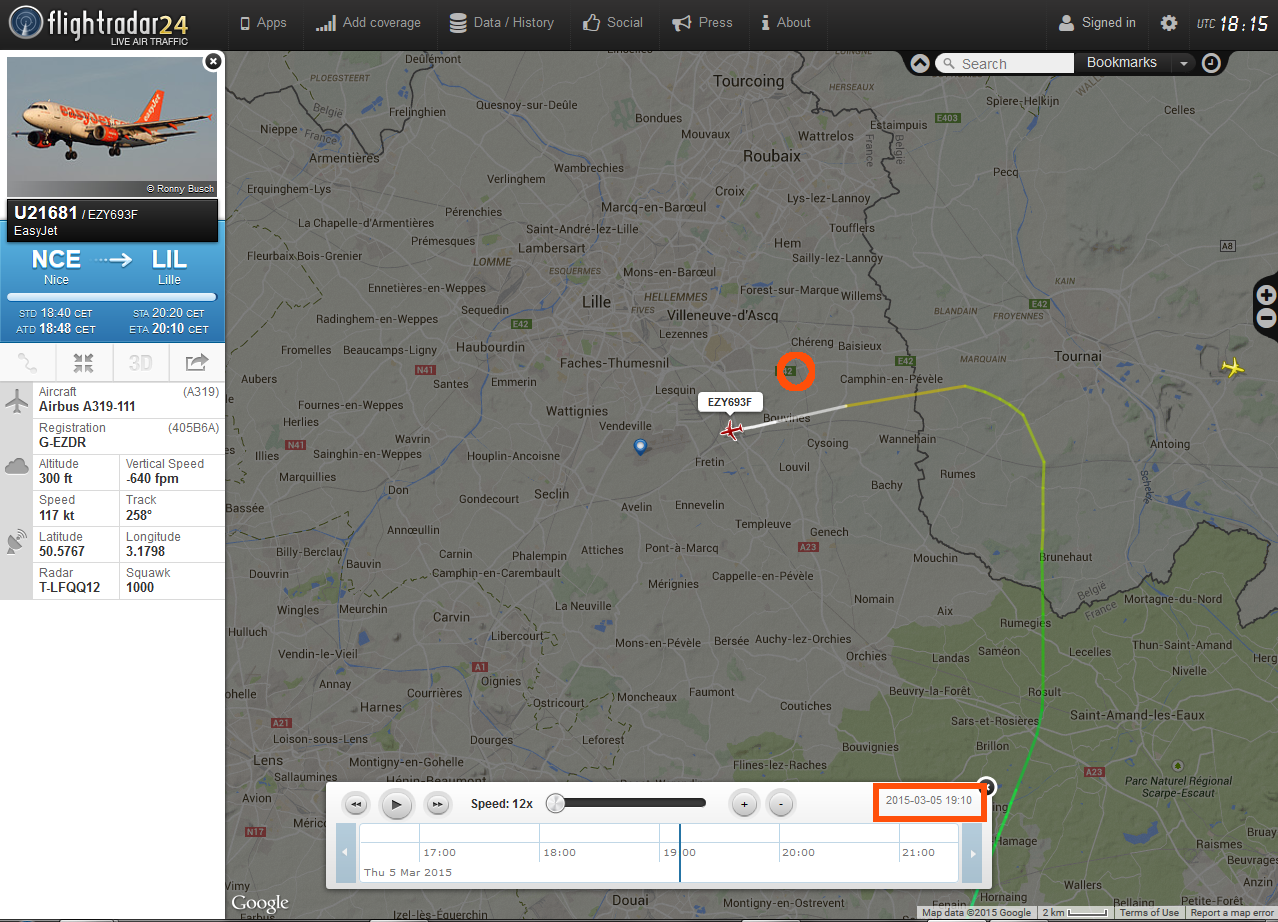Zoom out with map minus button

[x=1266, y=319]
